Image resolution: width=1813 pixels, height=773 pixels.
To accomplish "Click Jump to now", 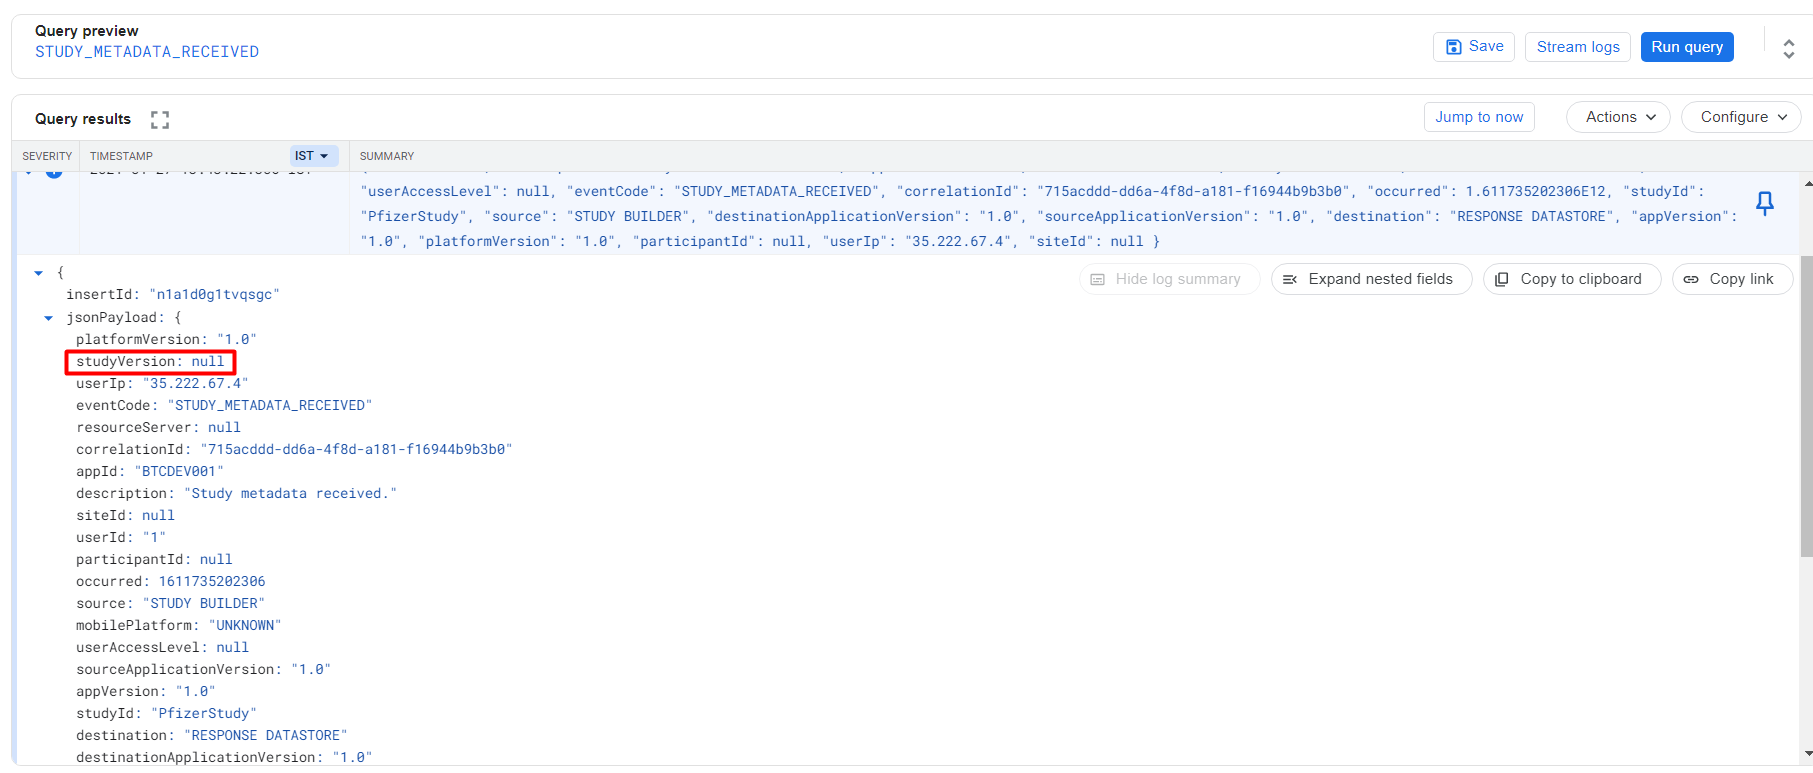I will (x=1479, y=117).
